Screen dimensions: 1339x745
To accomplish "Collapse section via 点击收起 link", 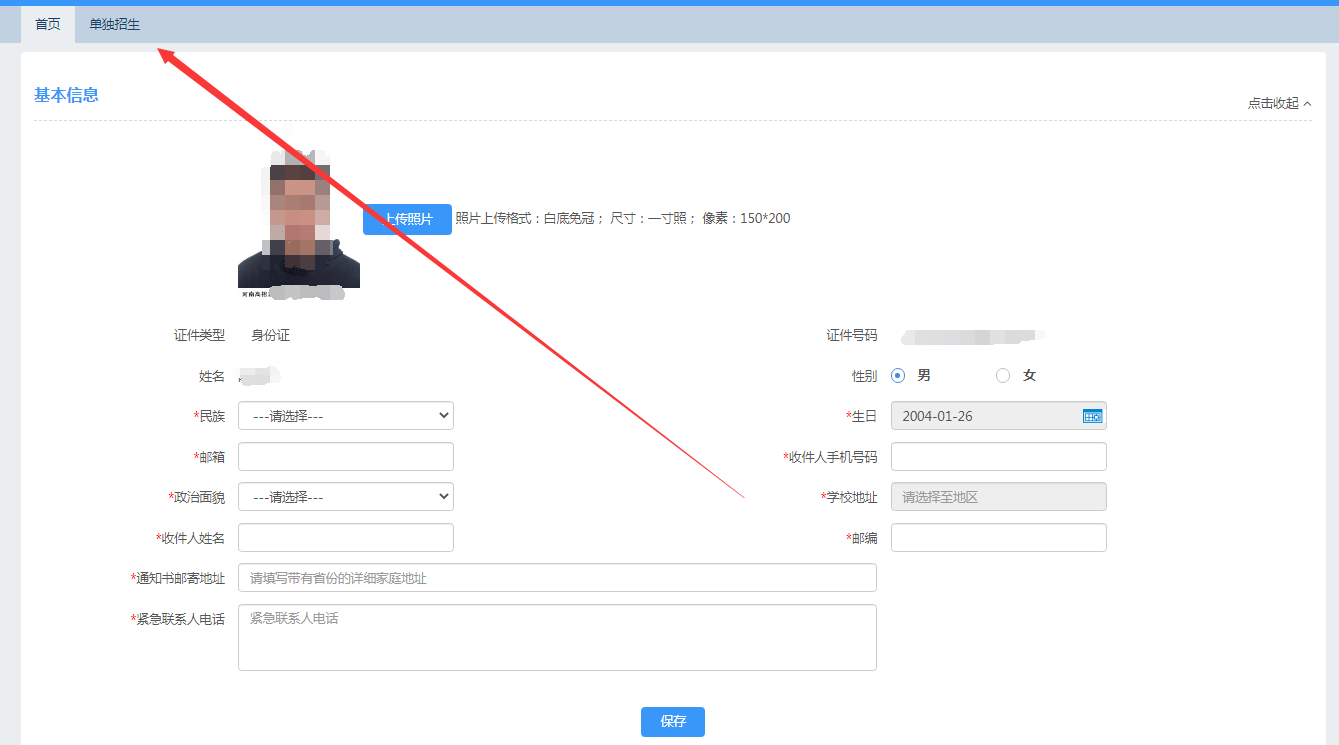I will 1272,104.
